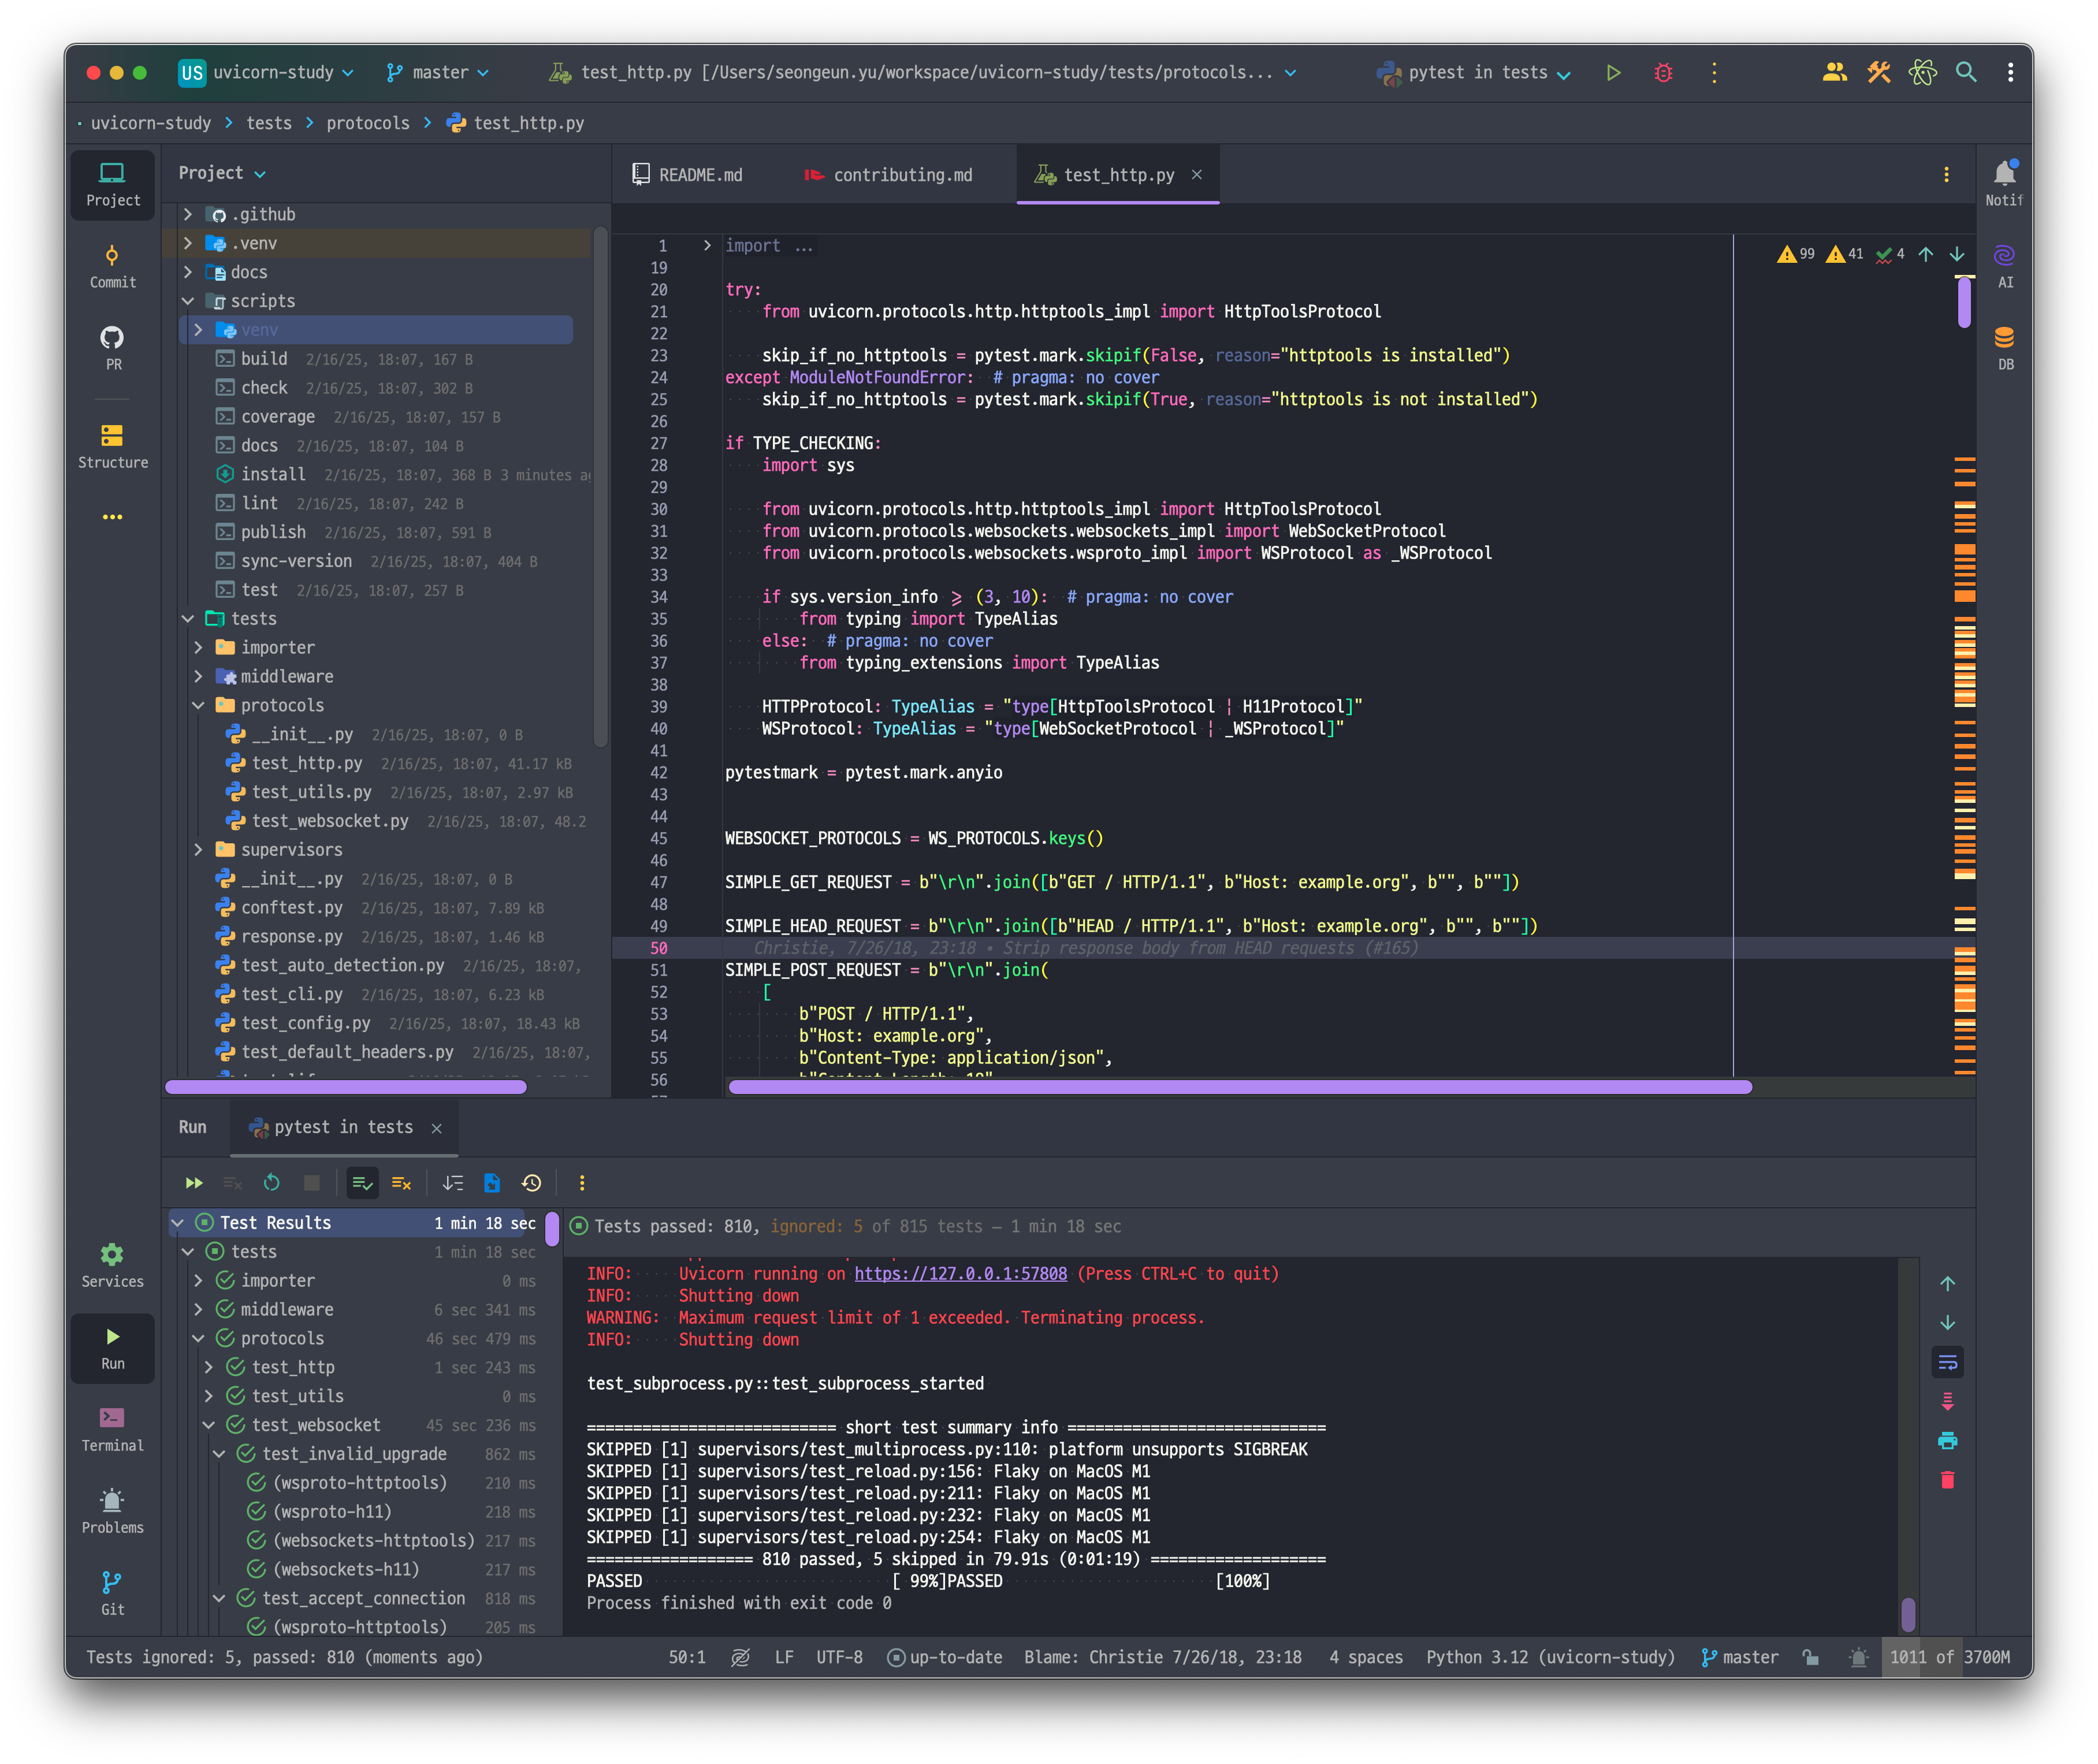Click Python 3.12 interpreter in status bar

coord(1549,1657)
